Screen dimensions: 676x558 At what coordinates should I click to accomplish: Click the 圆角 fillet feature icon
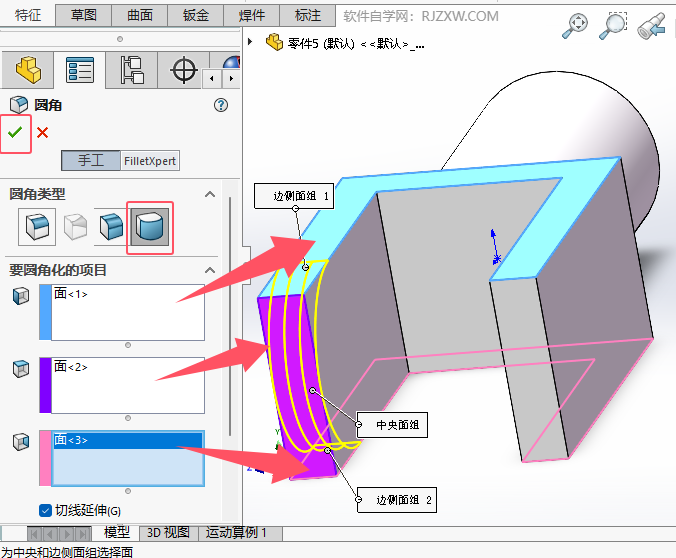(x=19, y=105)
